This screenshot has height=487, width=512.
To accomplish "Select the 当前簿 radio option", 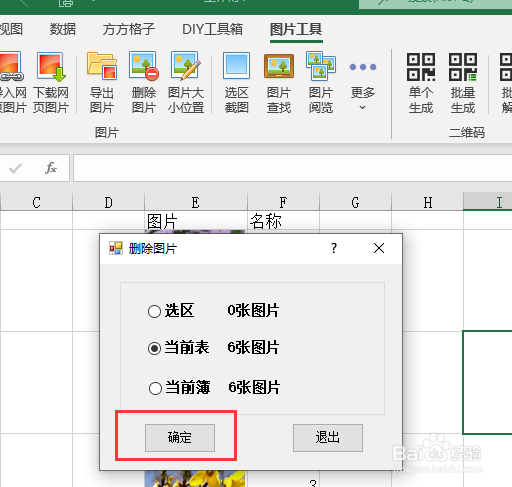I will (x=156, y=388).
